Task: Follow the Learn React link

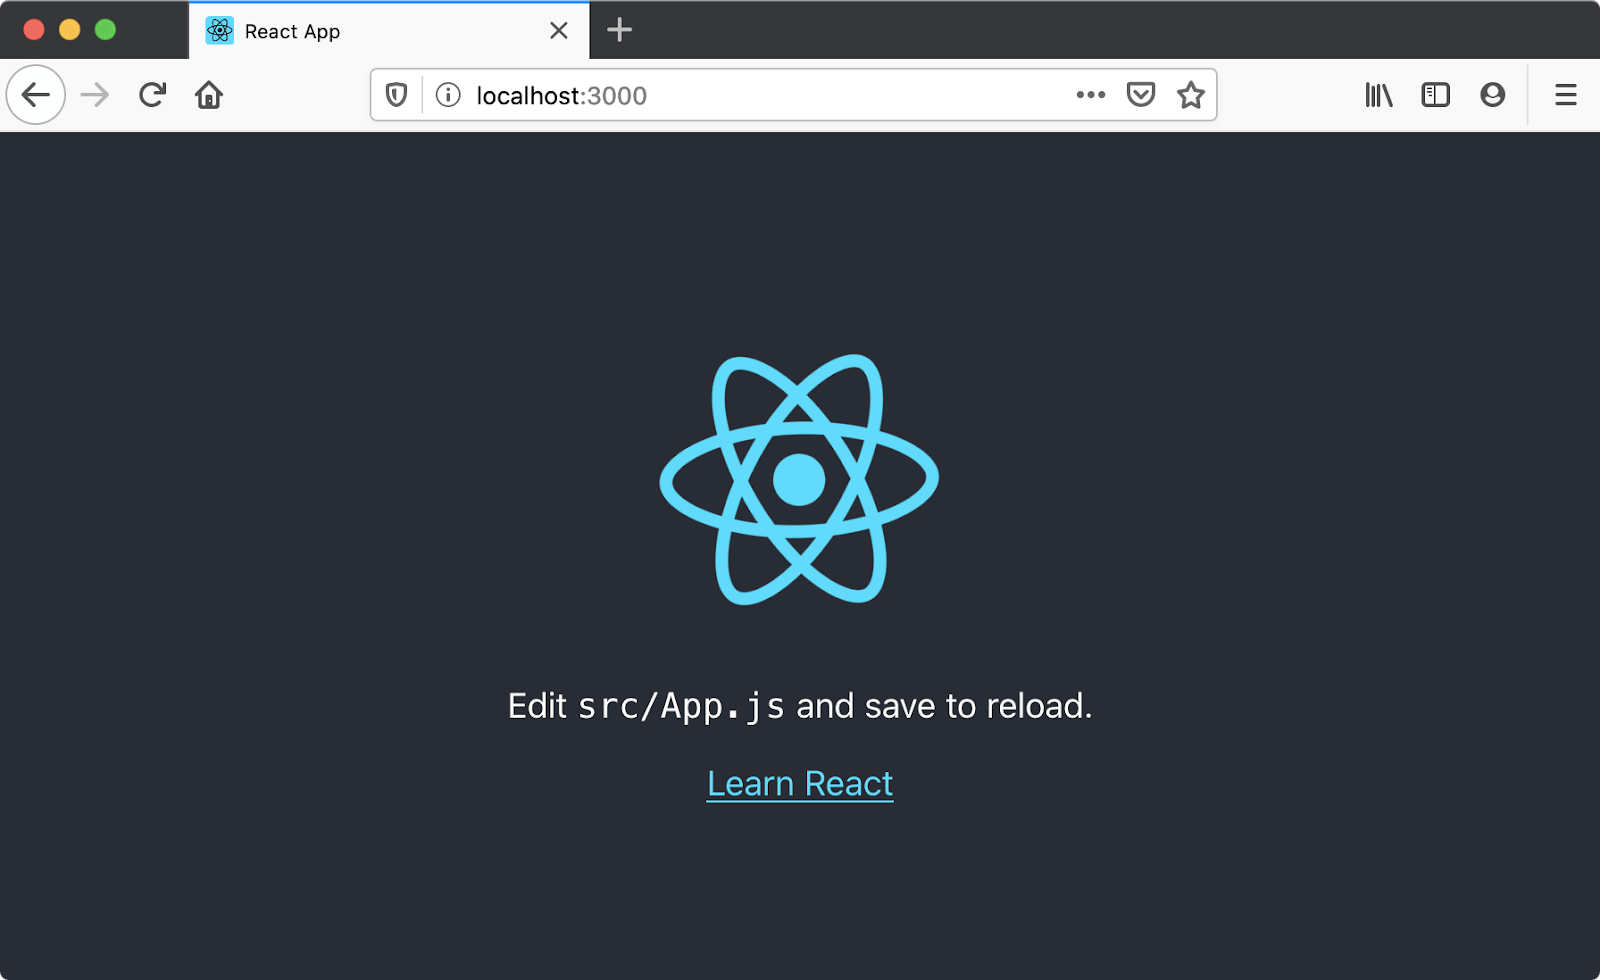Action: click(799, 783)
